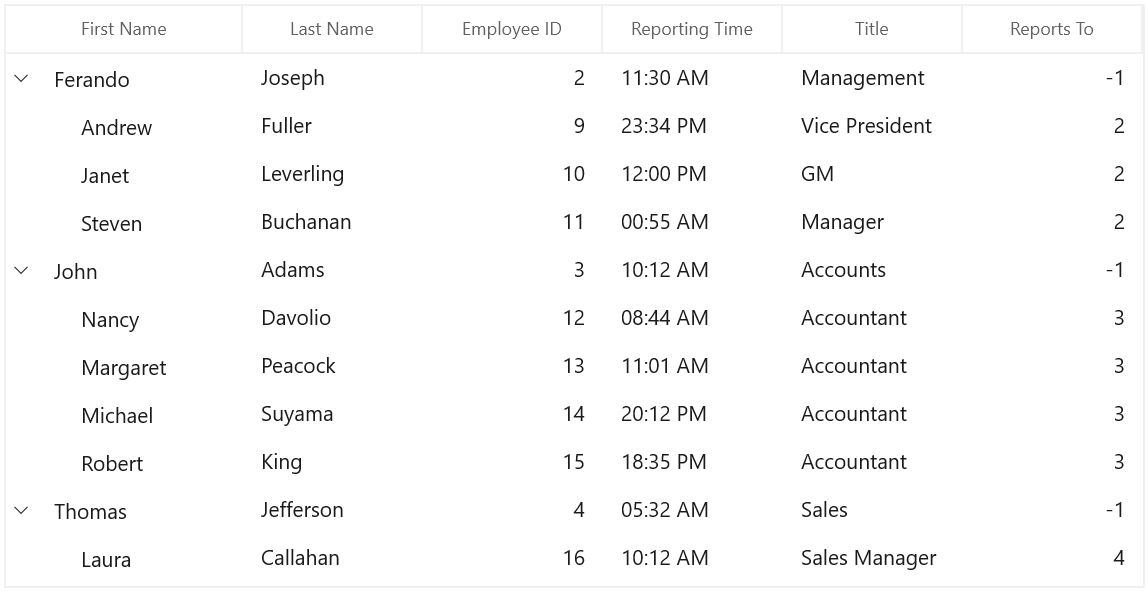1148x592 pixels.
Task: Select the Andrew tree row
Action: [x=574, y=126]
